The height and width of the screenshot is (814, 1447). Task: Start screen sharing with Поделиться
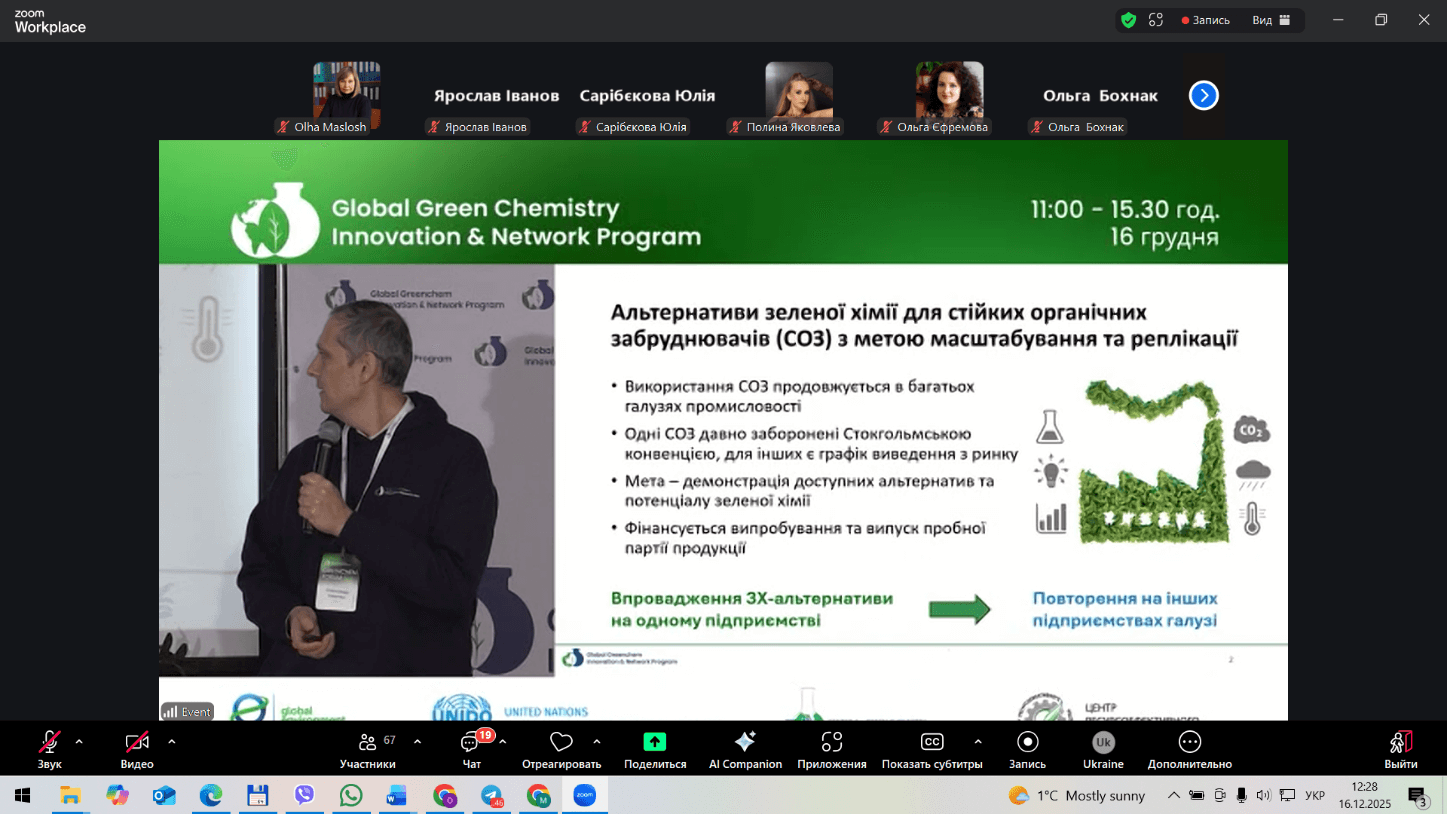coord(654,748)
